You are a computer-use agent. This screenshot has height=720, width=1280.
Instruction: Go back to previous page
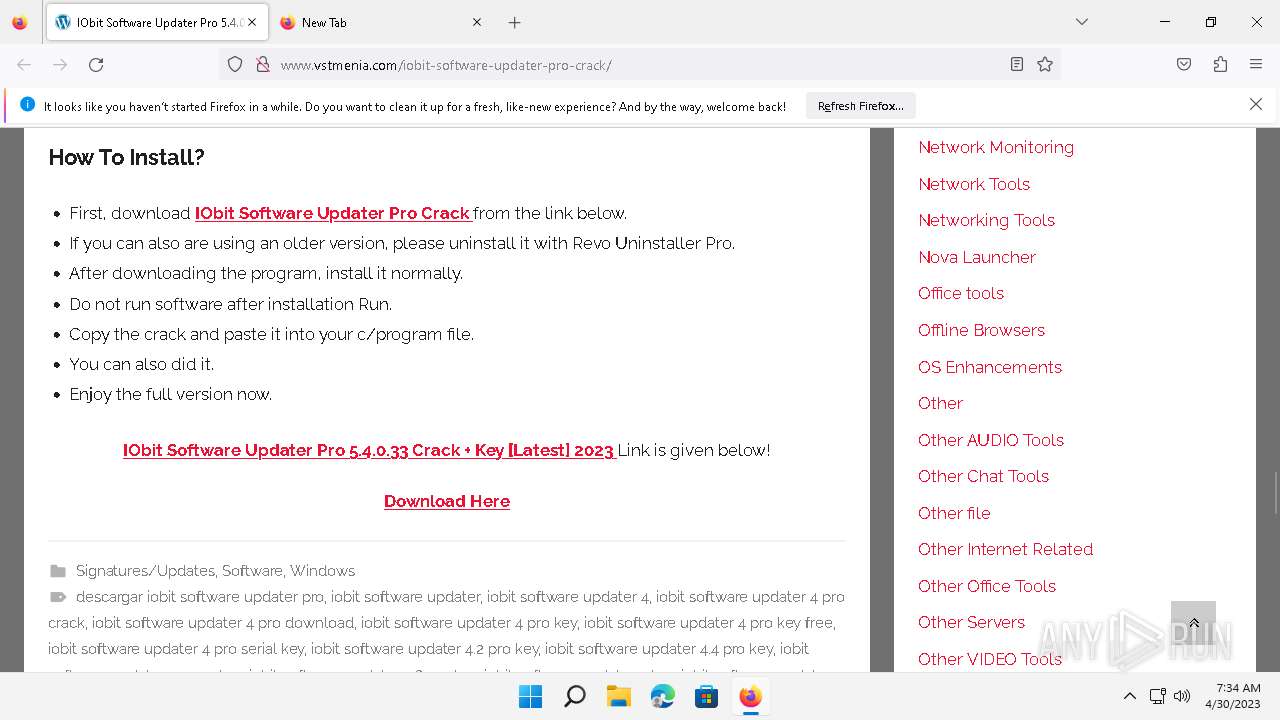(24, 64)
